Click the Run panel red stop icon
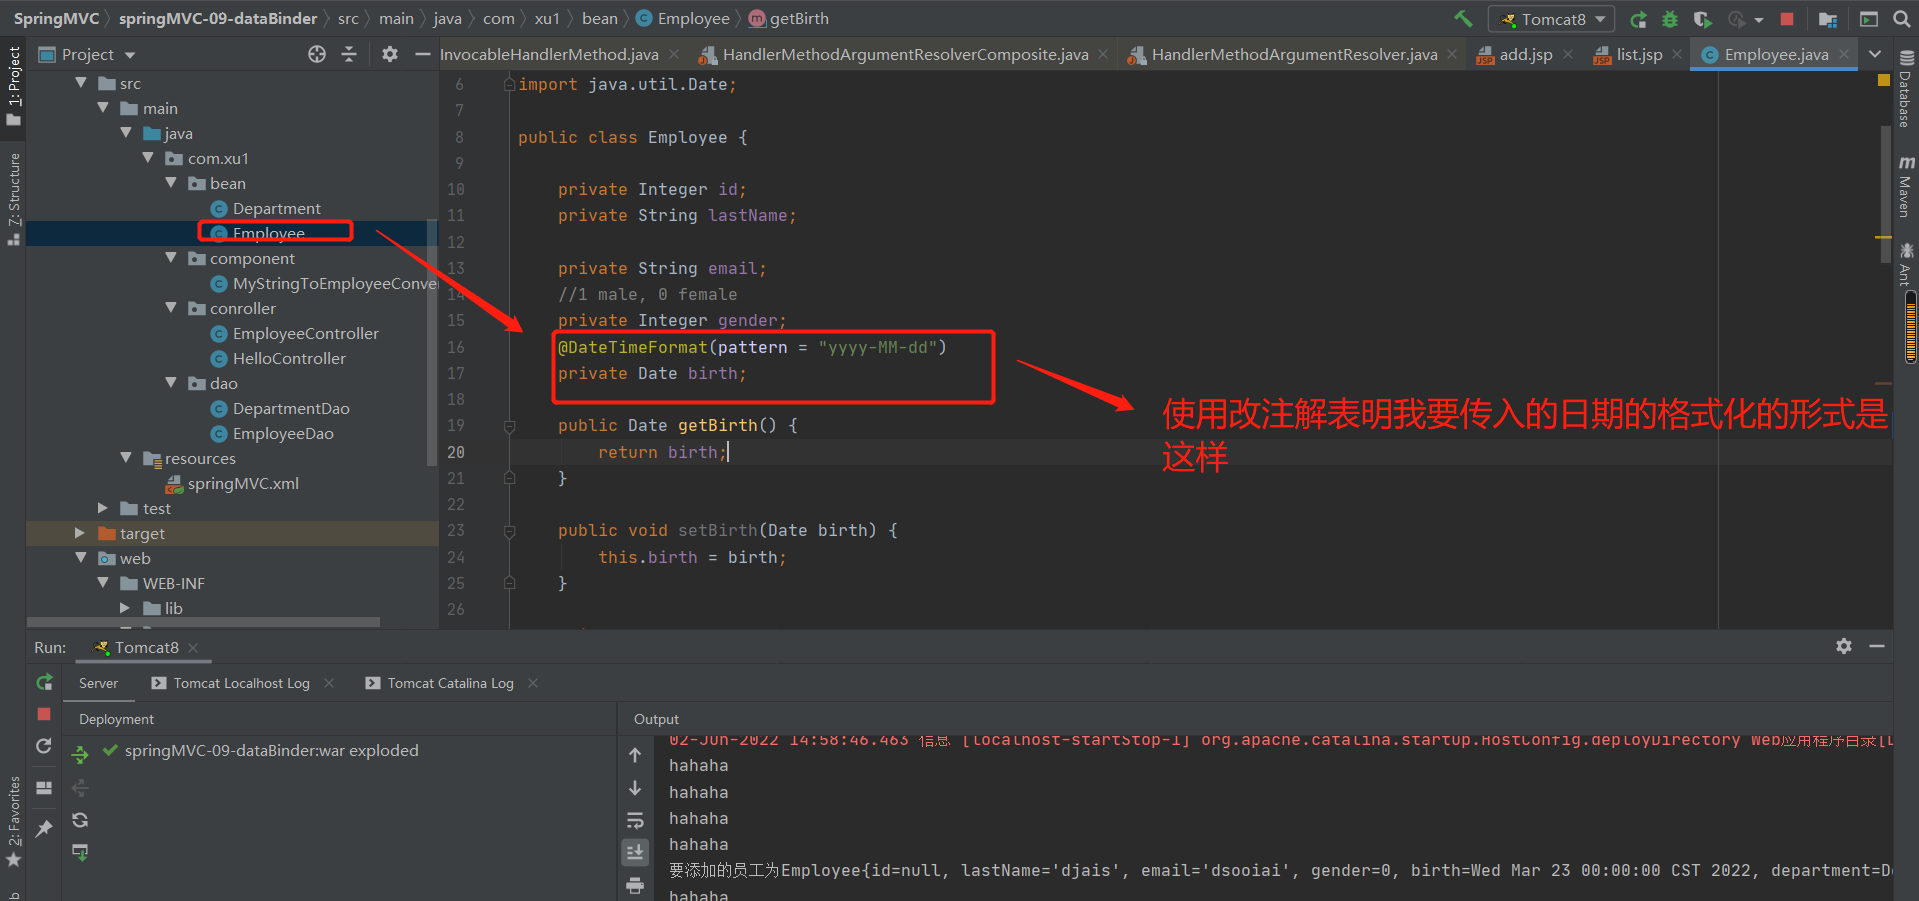This screenshot has width=1919, height=901. (44, 714)
